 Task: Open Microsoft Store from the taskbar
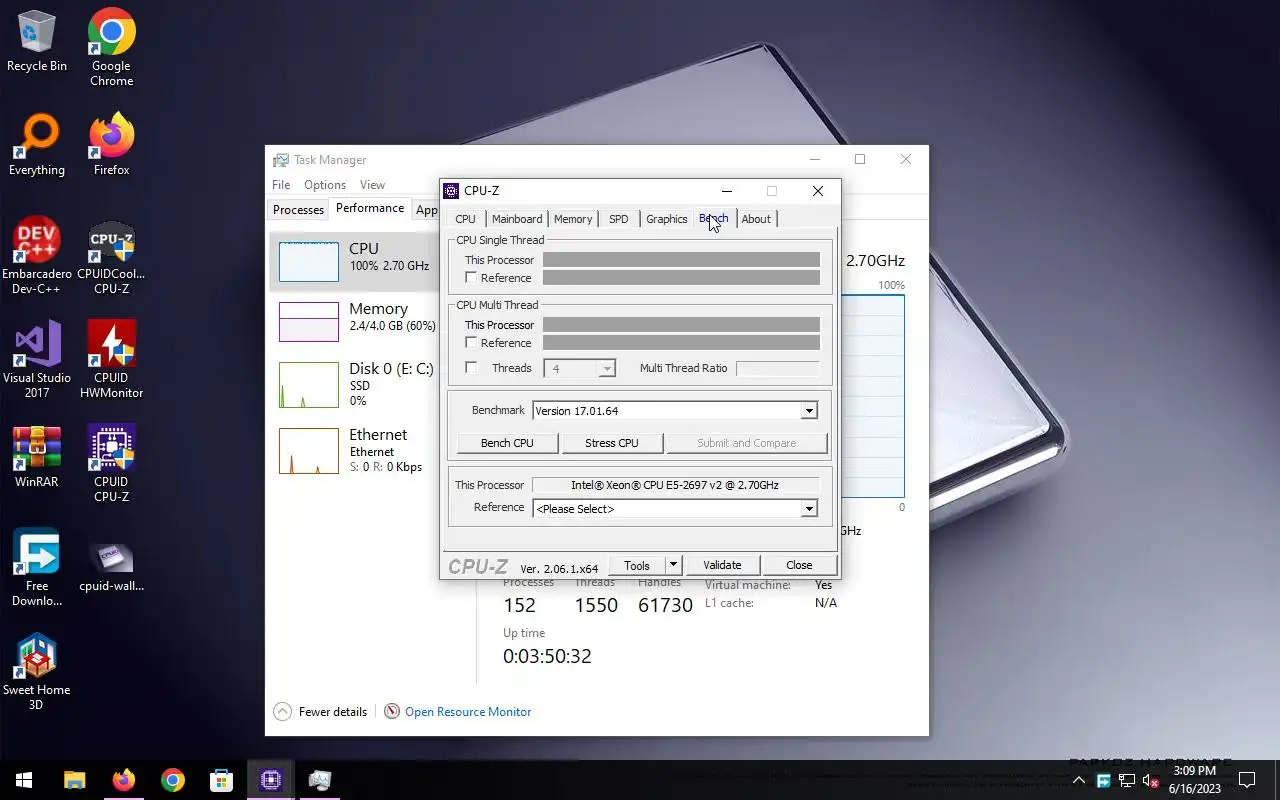click(221, 780)
